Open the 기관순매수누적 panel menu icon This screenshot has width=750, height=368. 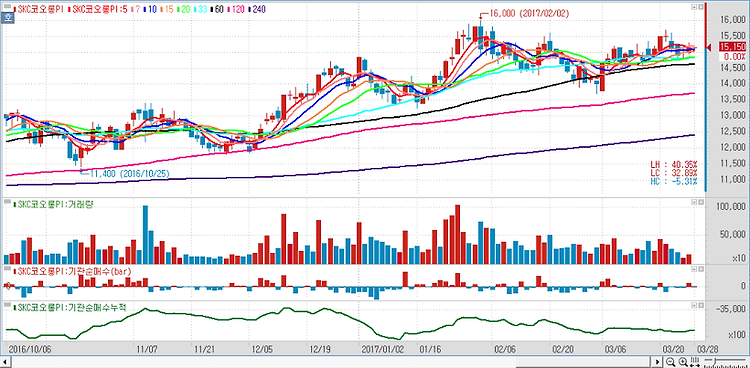(x=7, y=305)
